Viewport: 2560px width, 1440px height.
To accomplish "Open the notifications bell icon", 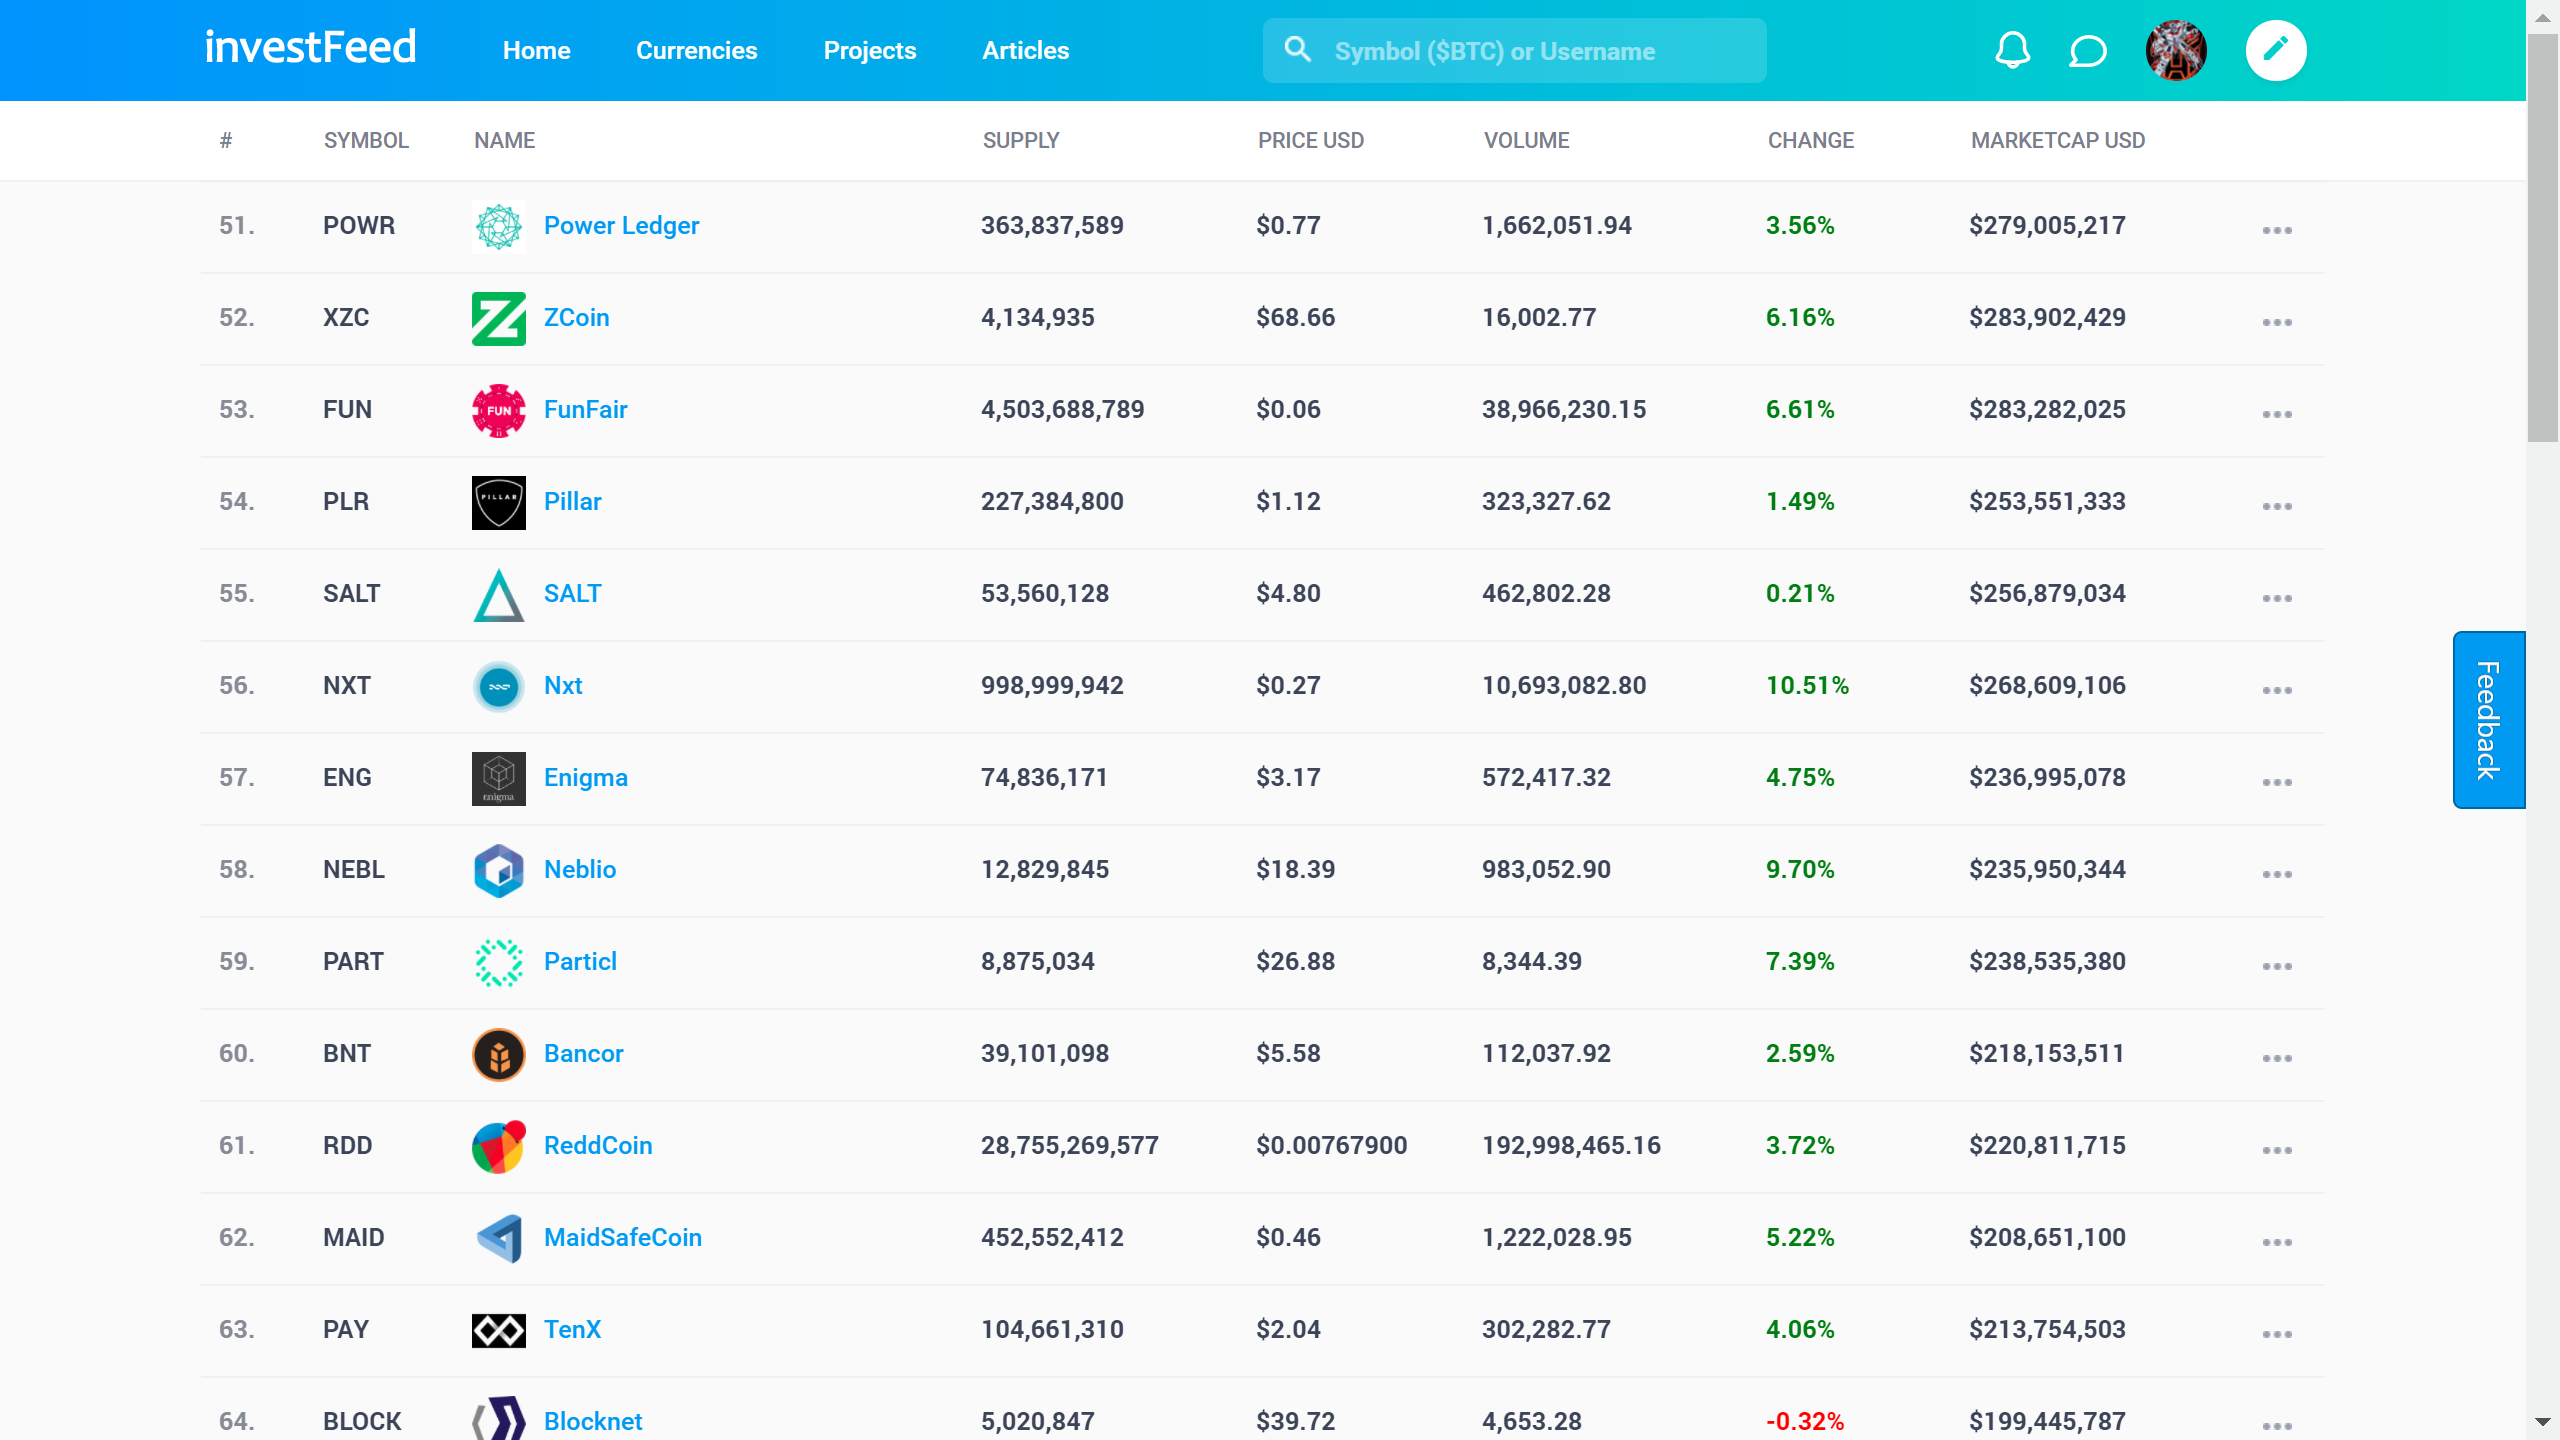I will click(x=2012, y=50).
